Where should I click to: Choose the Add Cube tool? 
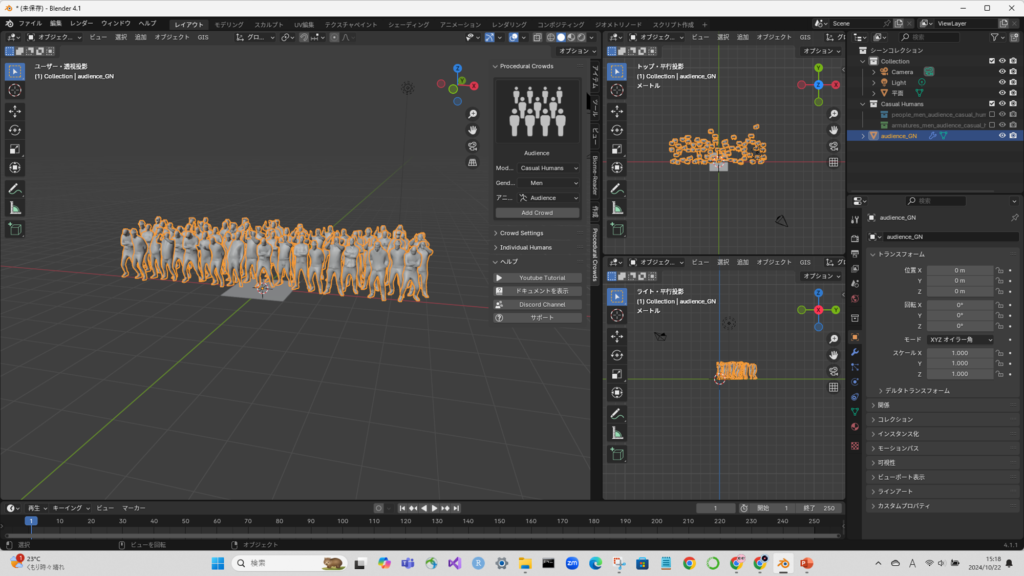click(x=15, y=229)
